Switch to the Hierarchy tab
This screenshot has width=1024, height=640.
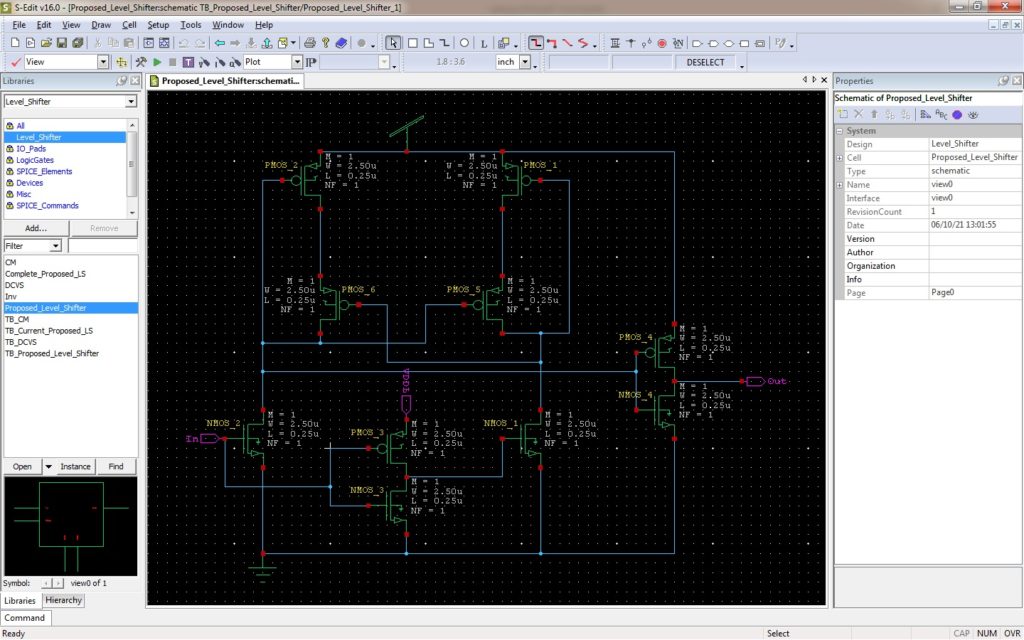click(x=63, y=600)
